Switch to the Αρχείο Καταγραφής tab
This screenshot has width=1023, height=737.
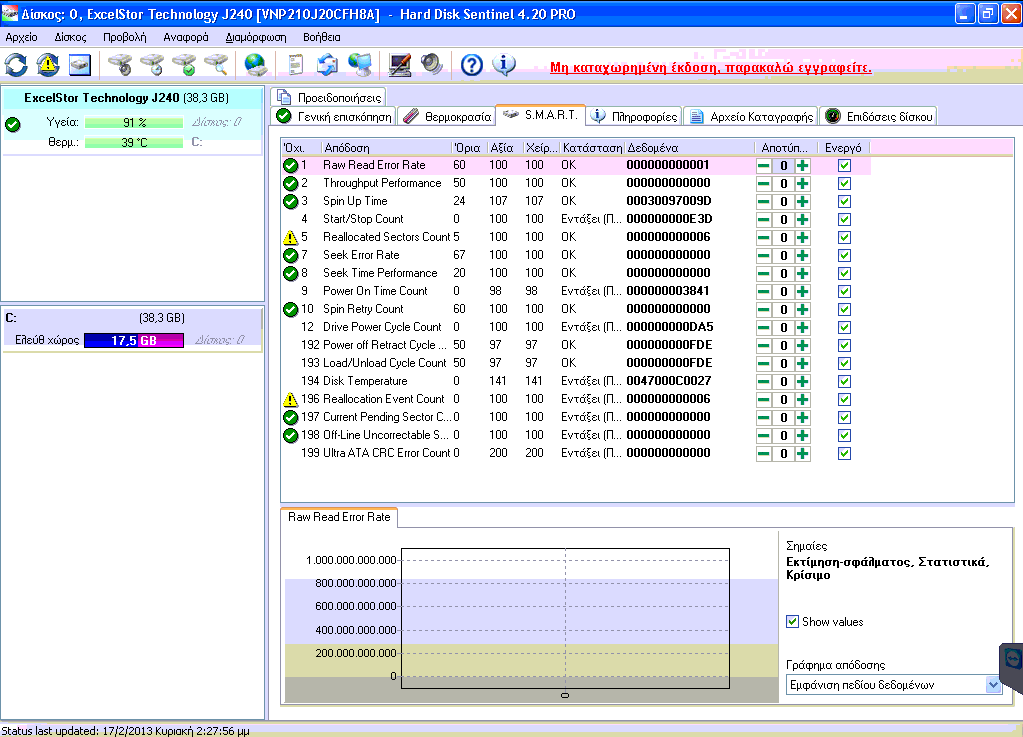click(752, 117)
